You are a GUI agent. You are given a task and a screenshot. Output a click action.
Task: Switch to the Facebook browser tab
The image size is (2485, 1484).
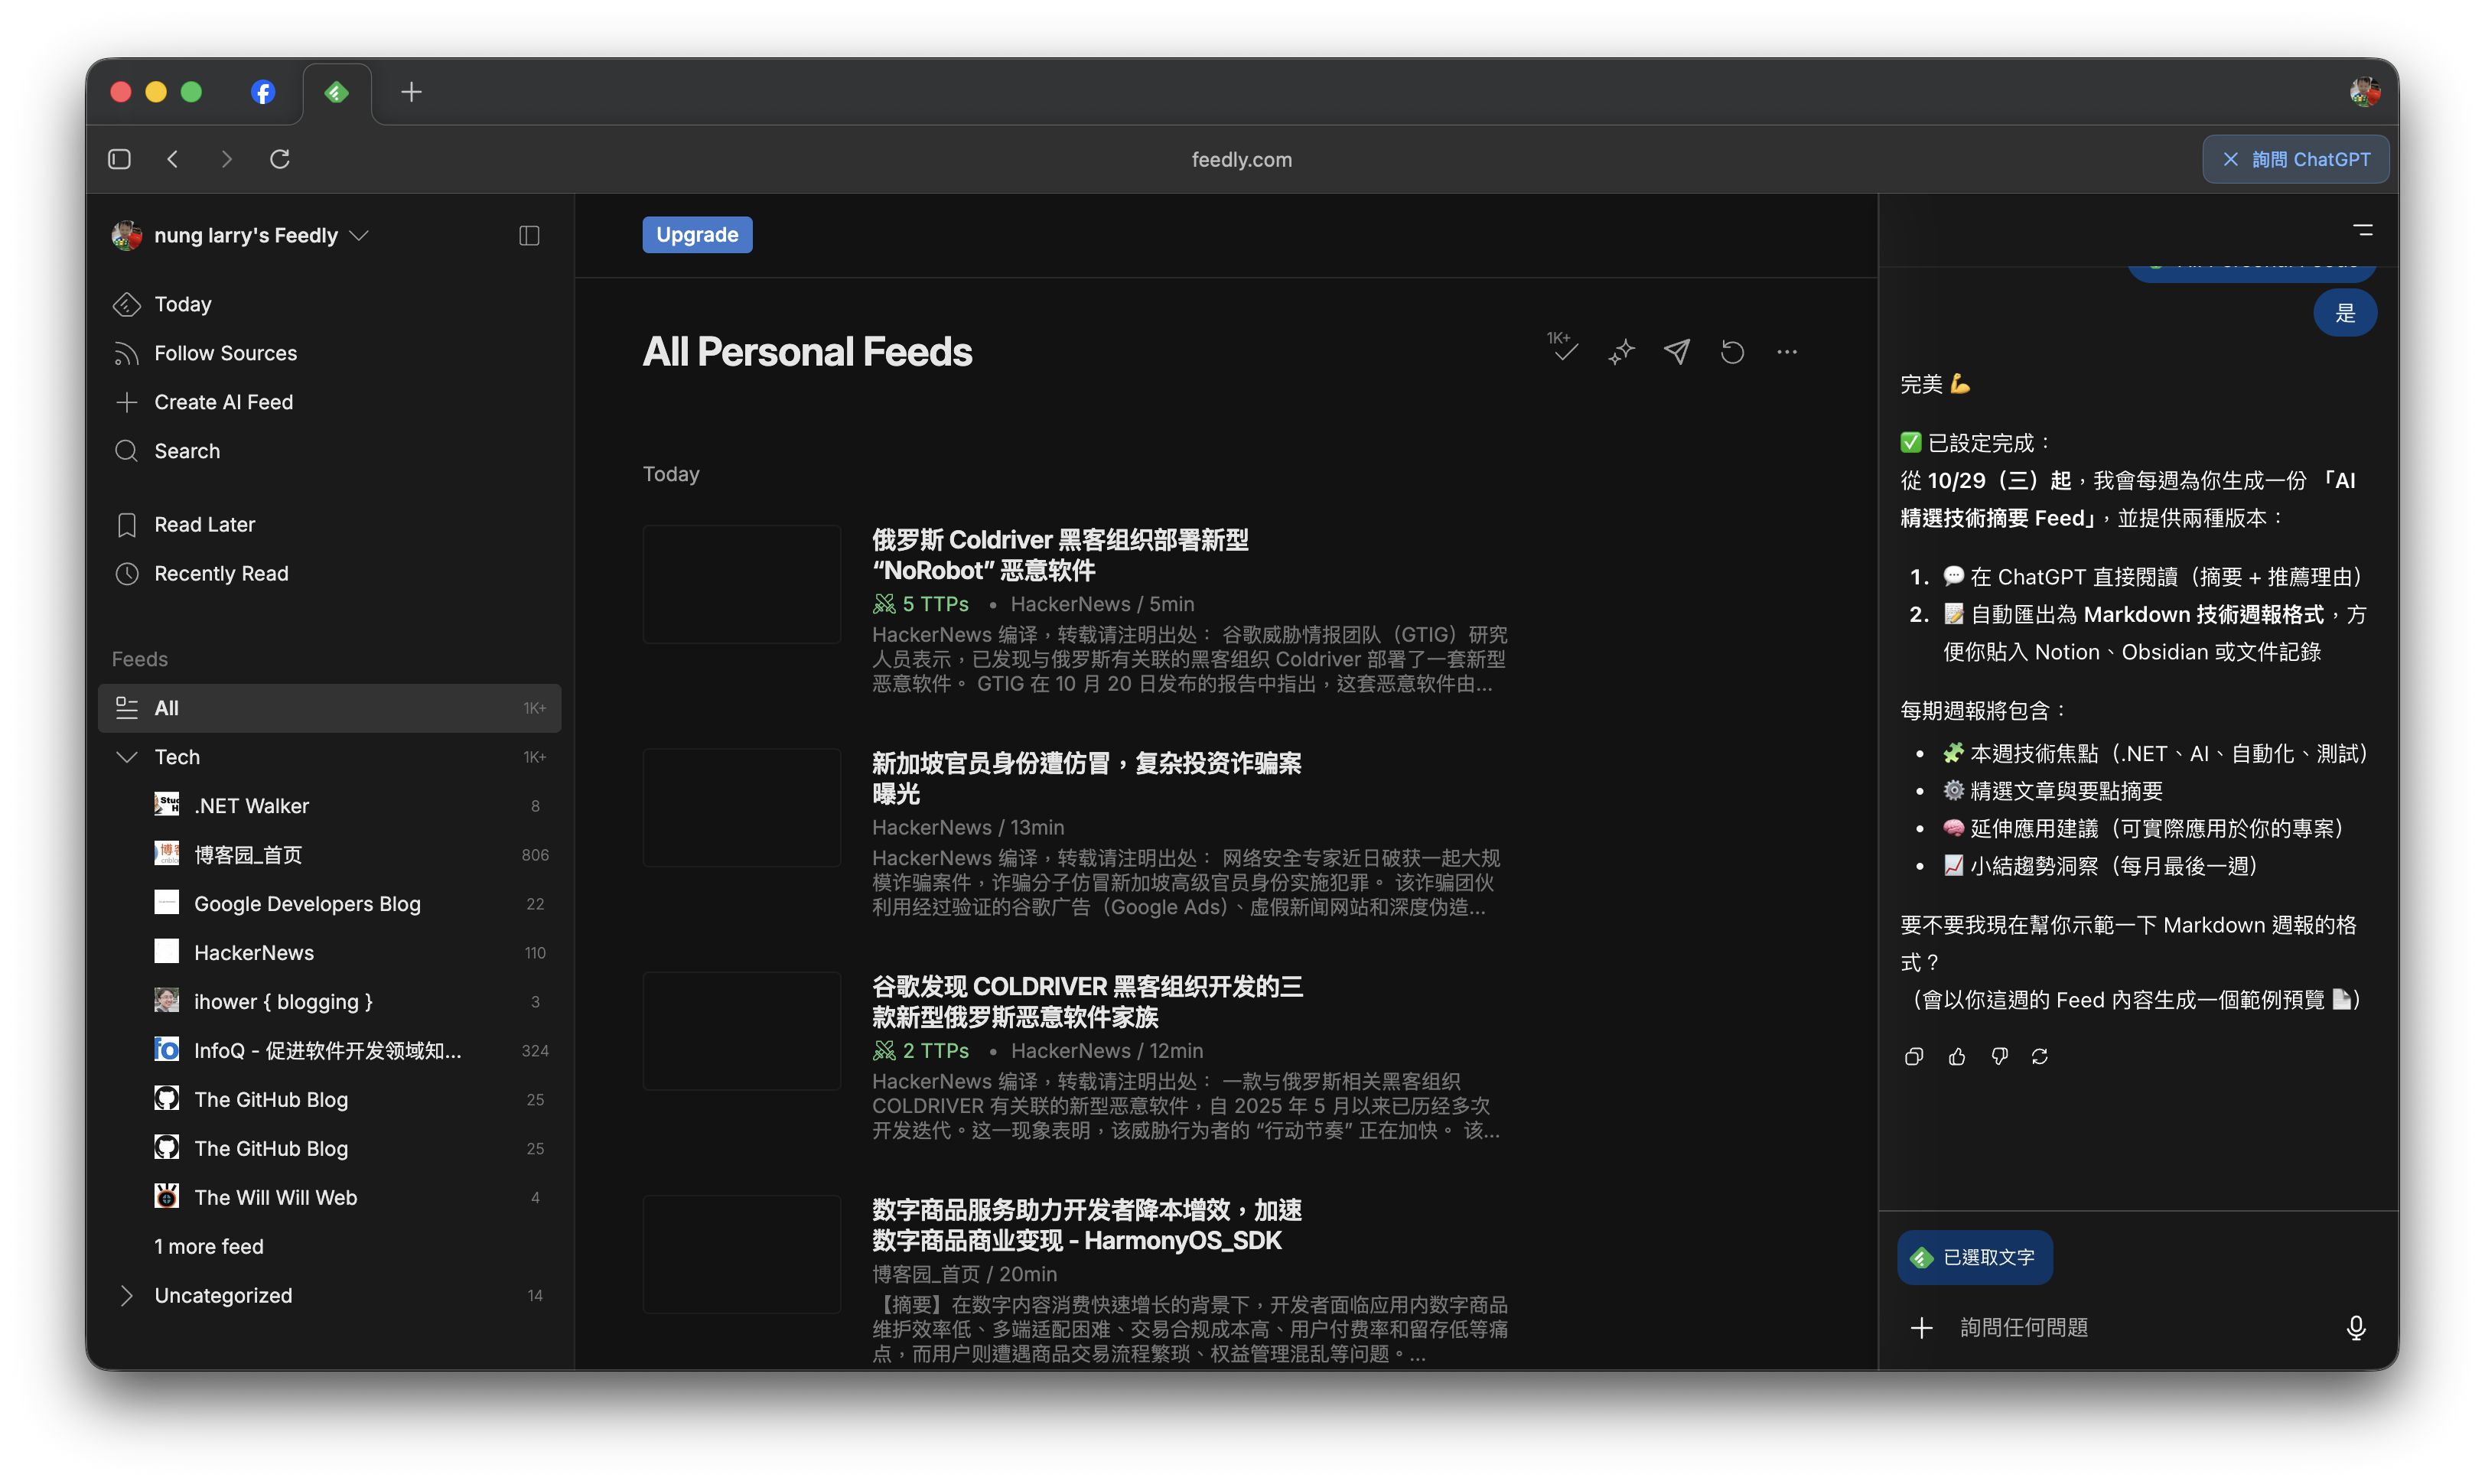(263, 92)
